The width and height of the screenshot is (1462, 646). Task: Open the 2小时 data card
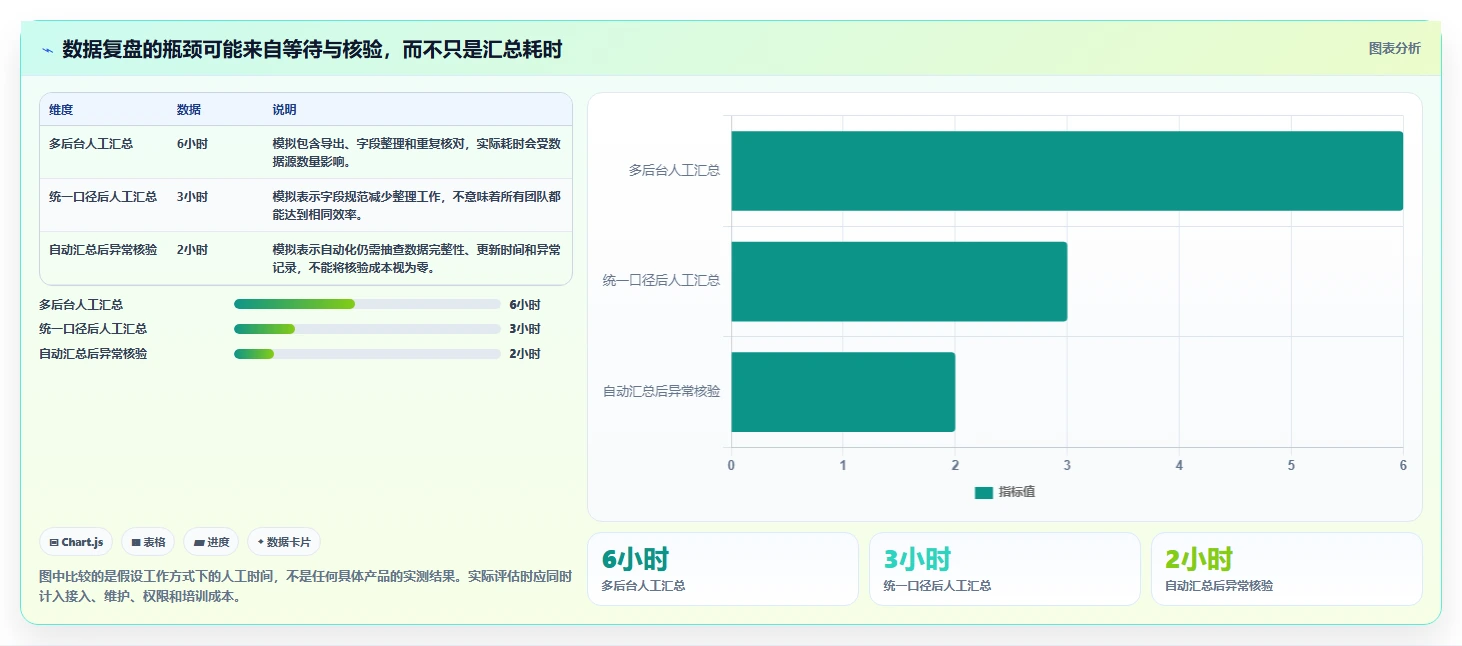point(1286,569)
